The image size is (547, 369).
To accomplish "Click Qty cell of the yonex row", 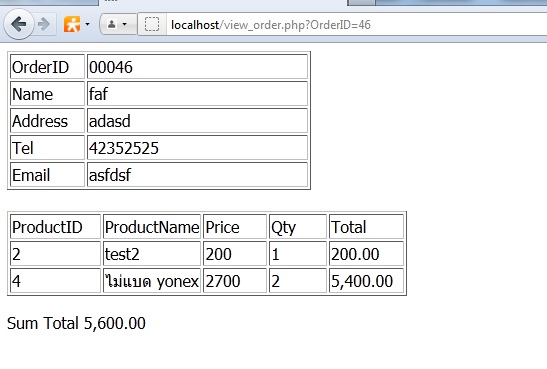I will (x=298, y=280).
